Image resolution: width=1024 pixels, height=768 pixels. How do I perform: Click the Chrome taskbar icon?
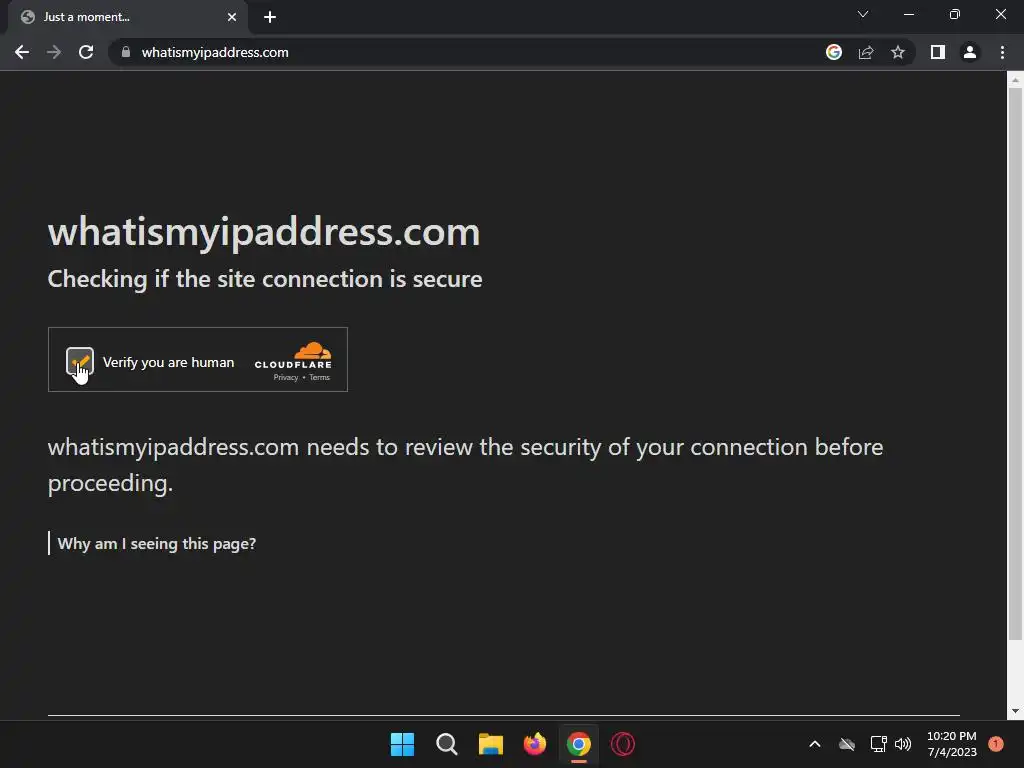click(x=579, y=744)
